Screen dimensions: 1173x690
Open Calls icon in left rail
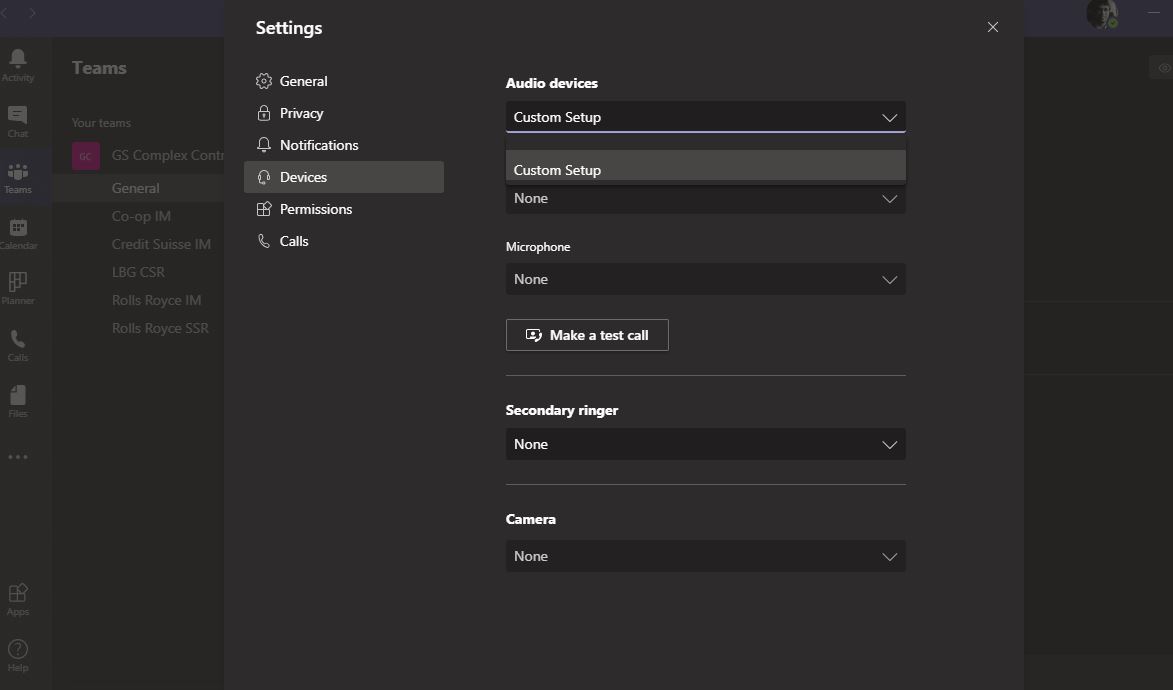(x=18, y=344)
